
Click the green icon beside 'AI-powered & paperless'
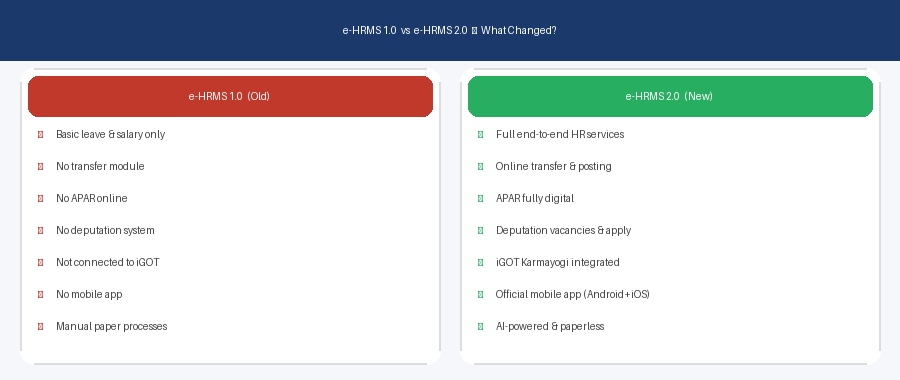(480, 327)
